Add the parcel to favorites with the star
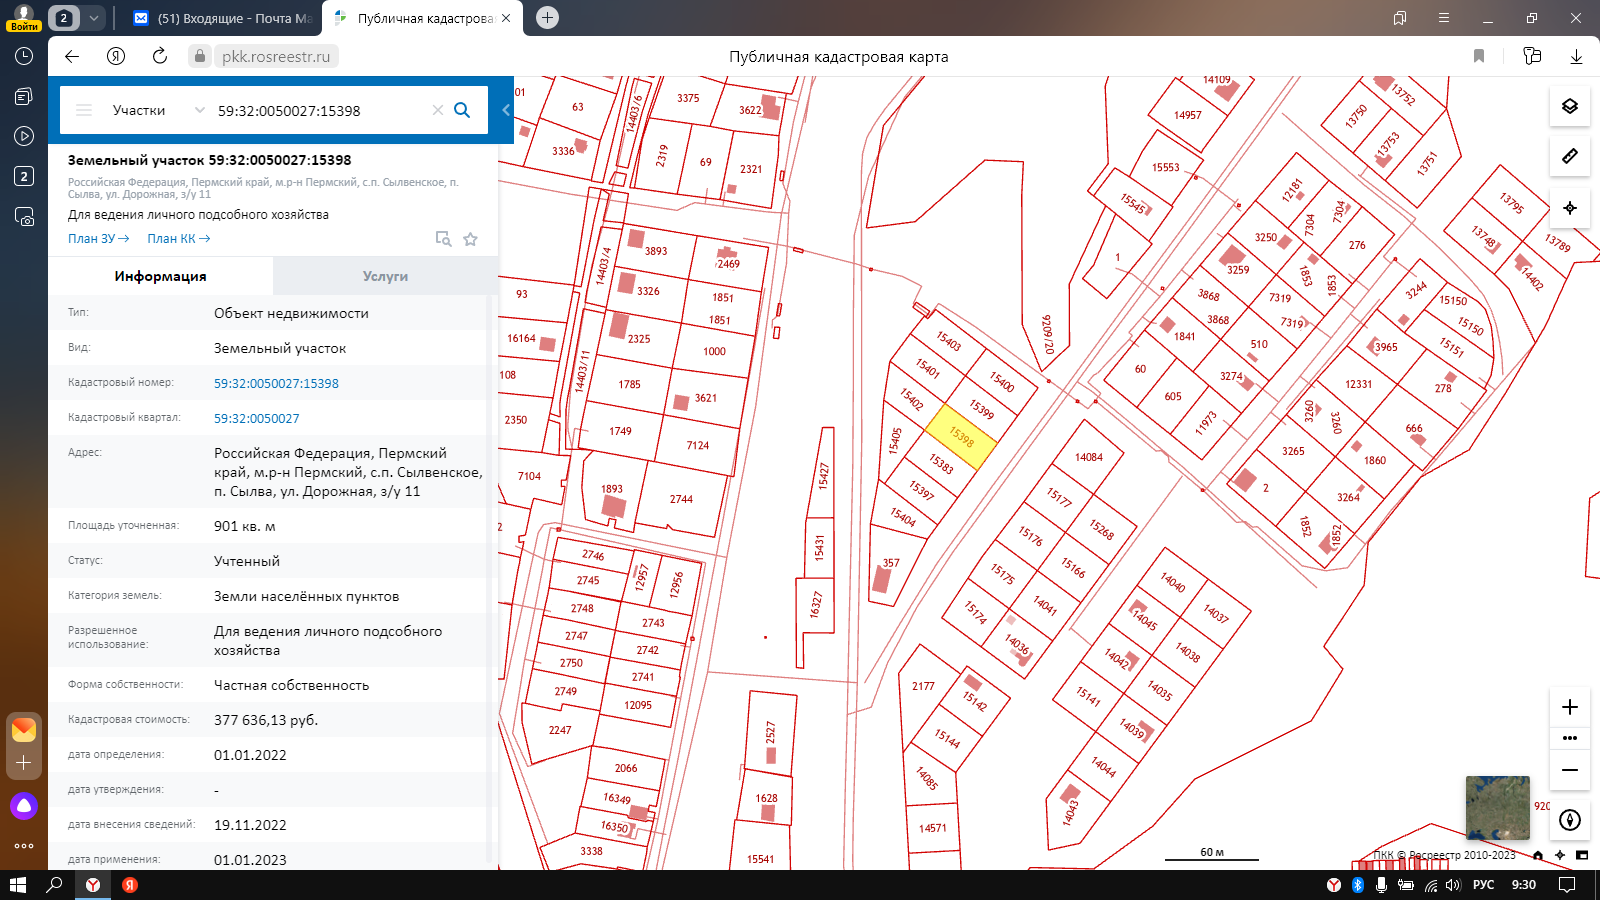The height and width of the screenshot is (900, 1600). 470,239
